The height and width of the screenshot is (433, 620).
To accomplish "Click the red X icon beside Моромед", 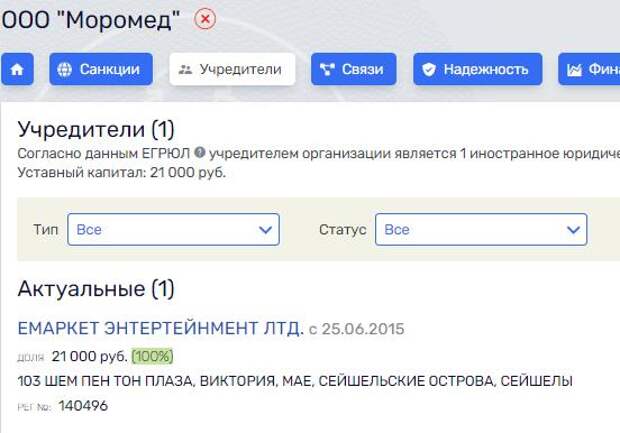I will [205, 19].
